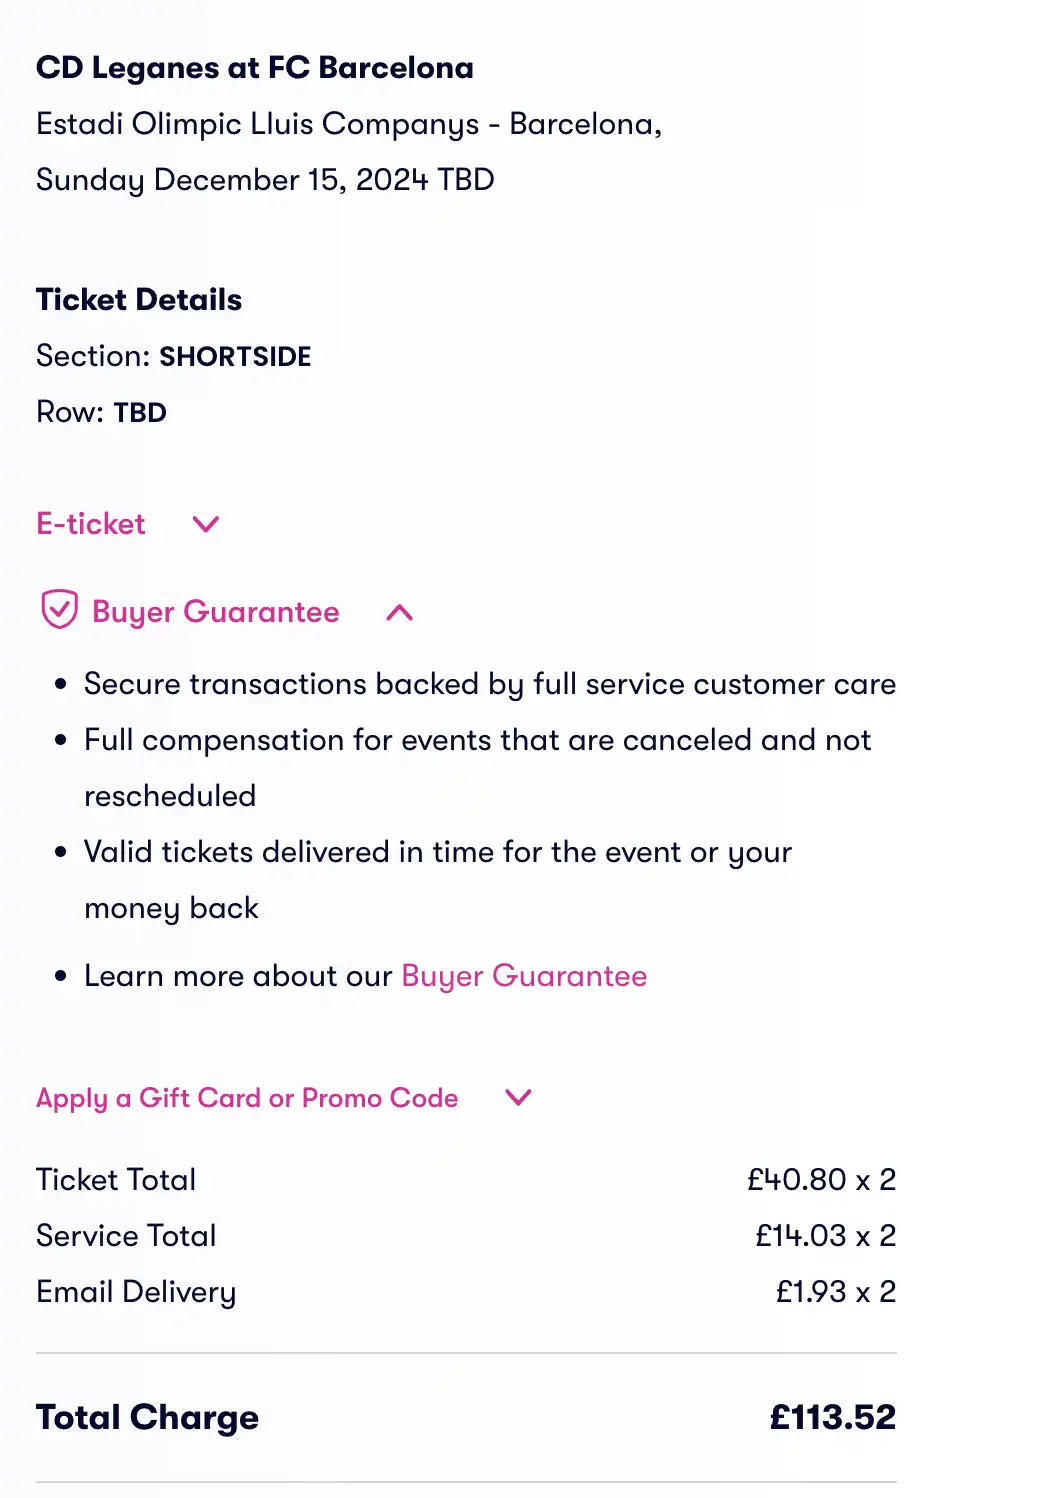Click the secure transactions bullet point
1063x1498 pixels.
click(x=490, y=683)
